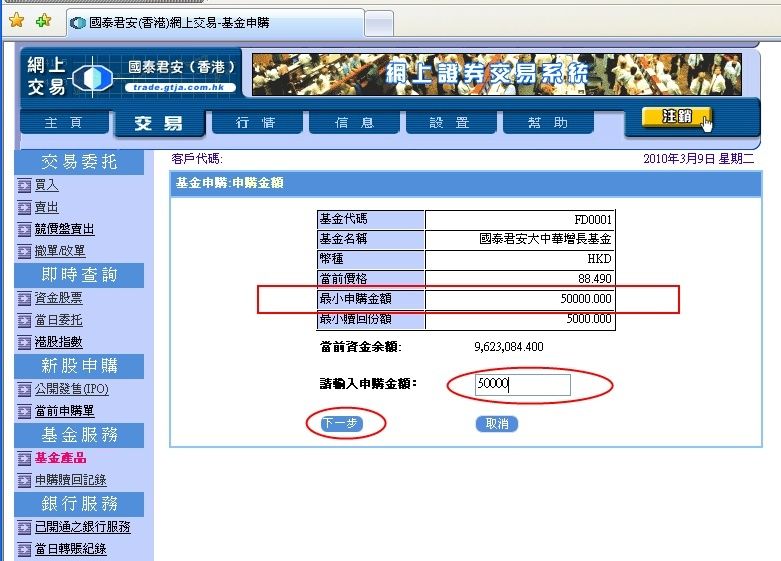
Task: Click the current price 88.490
Action: click(595, 279)
